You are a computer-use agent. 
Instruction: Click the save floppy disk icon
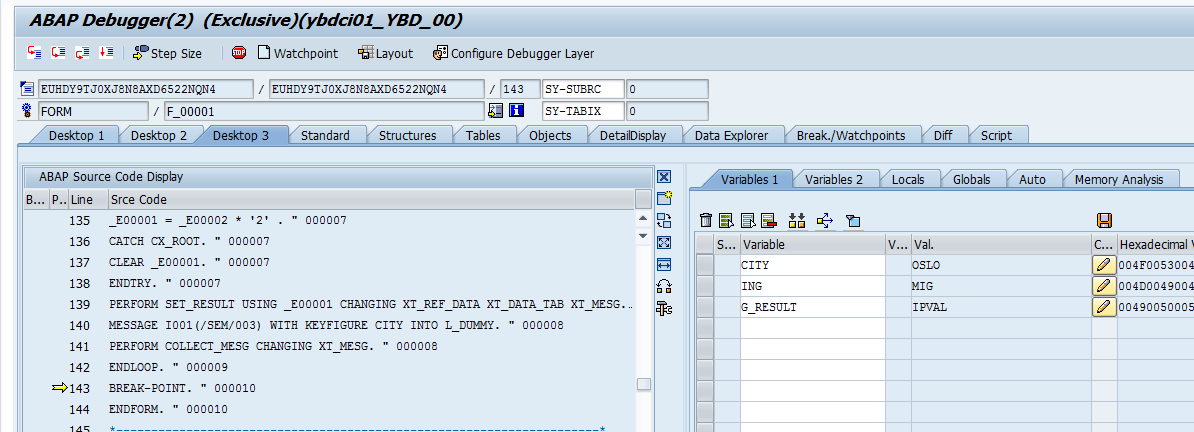pos(1104,221)
